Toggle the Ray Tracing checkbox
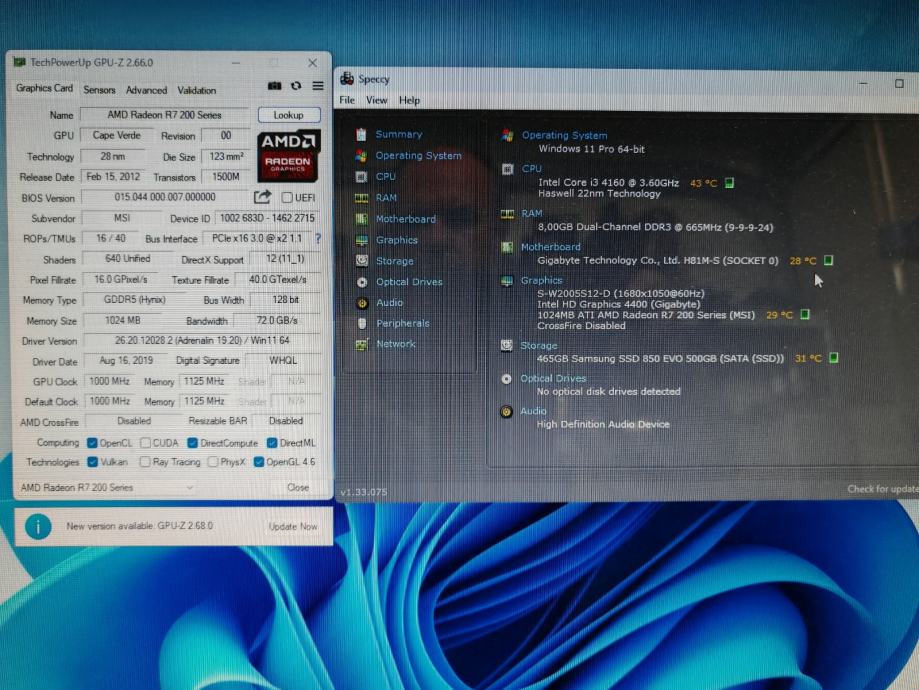919x690 pixels. (145, 462)
